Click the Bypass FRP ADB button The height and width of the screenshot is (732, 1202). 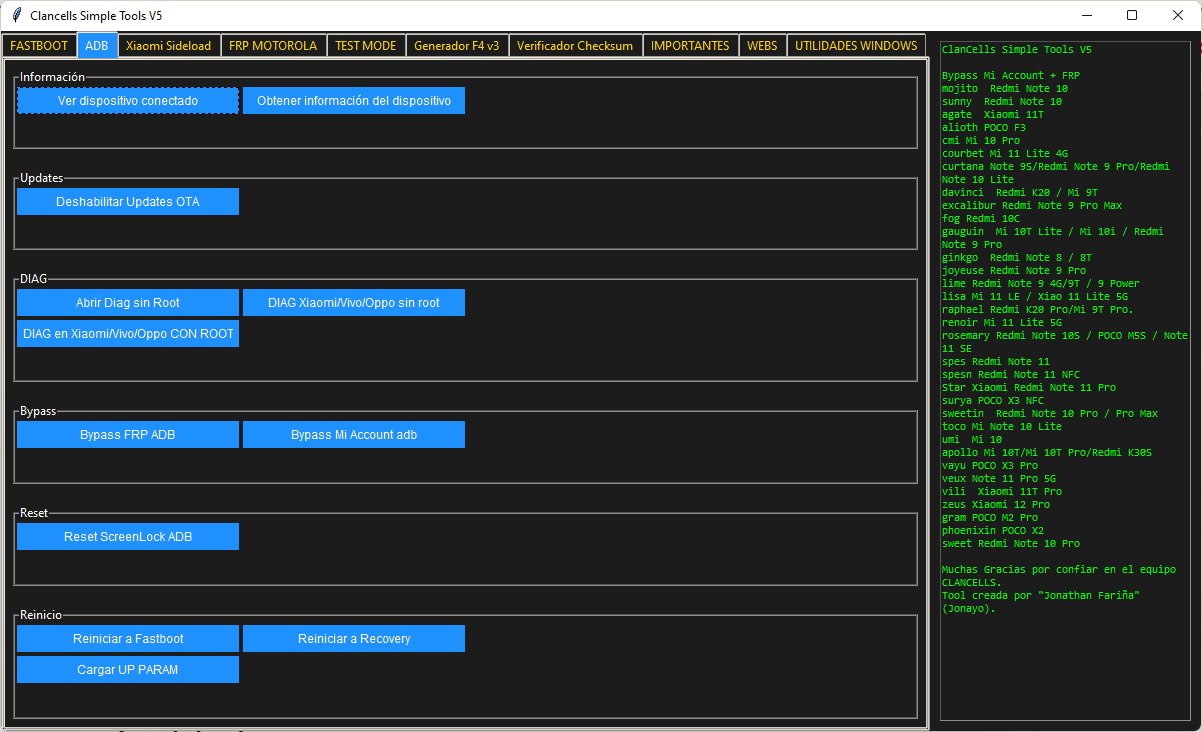[127, 434]
